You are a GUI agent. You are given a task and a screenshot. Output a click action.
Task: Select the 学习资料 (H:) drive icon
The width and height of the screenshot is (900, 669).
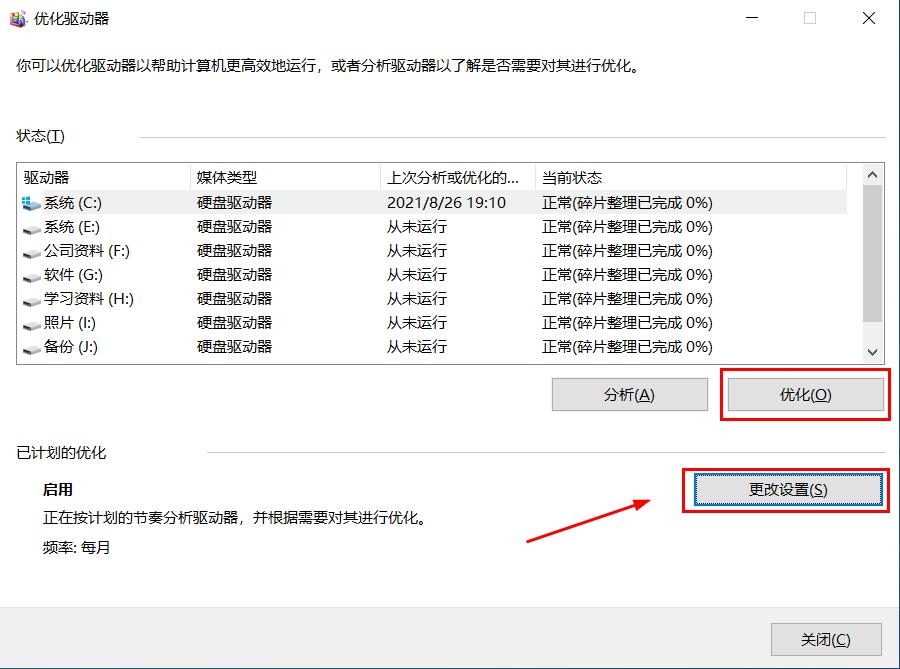31,301
